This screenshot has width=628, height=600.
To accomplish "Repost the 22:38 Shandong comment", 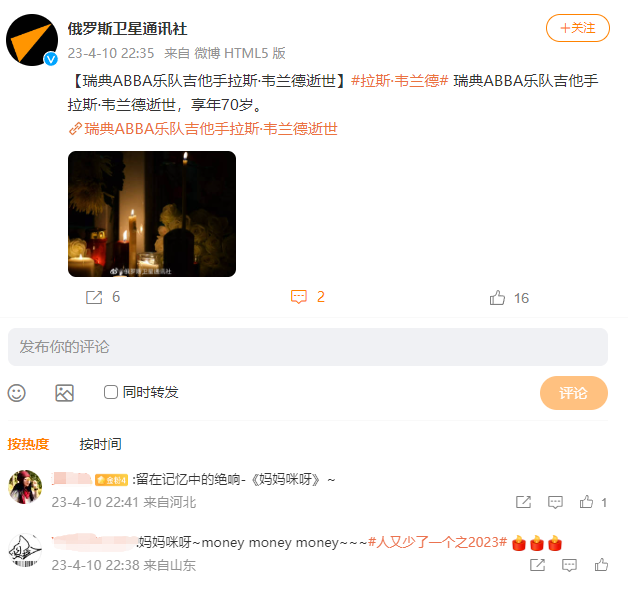I will point(537,565).
